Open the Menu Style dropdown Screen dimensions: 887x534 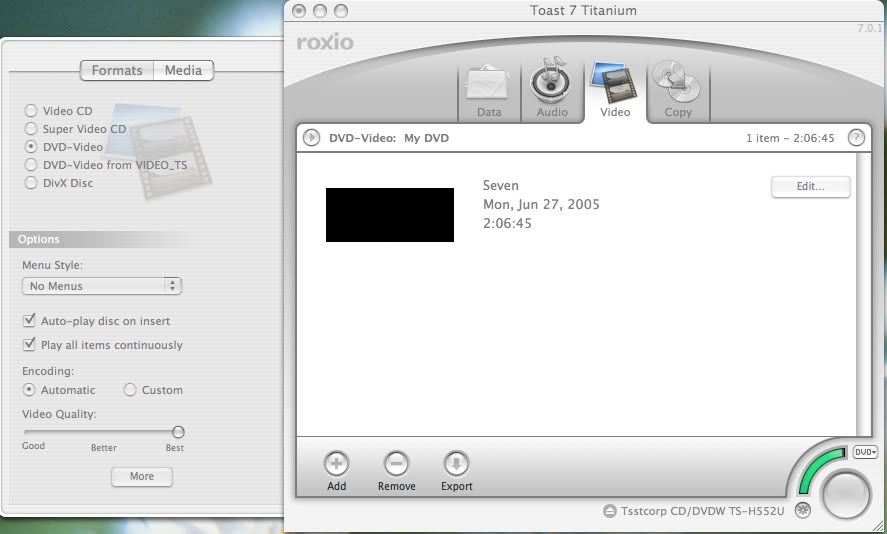(x=102, y=286)
